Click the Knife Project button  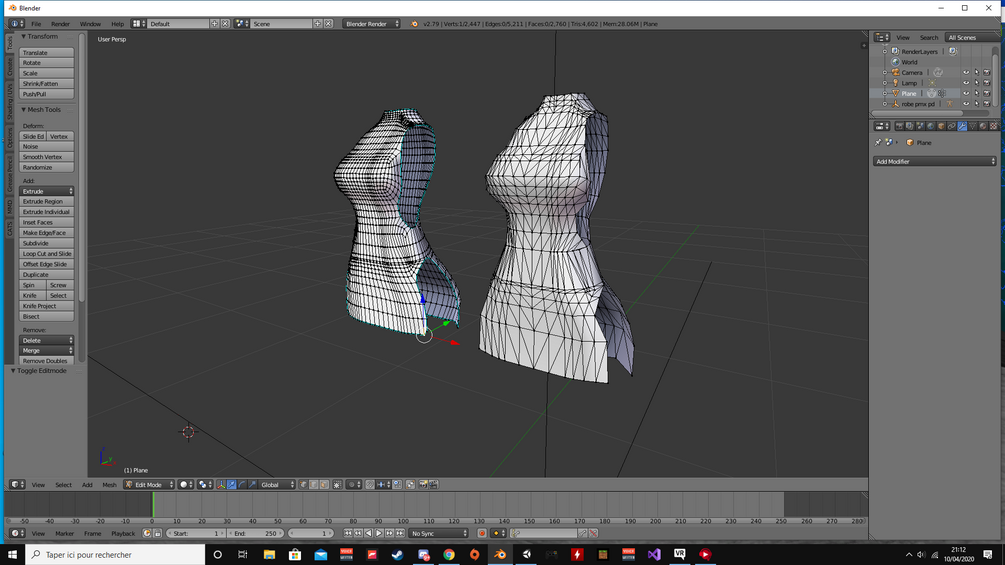[x=47, y=306]
